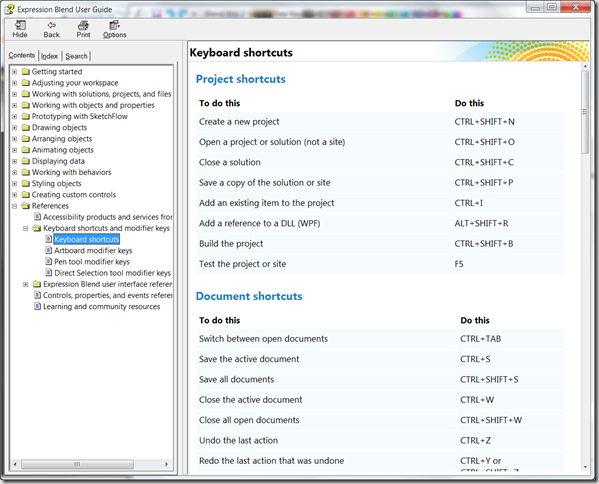Click the 'Close a solution' row
Screen dimensions: 599x484
pyautogui.click(x=380, y=162)
